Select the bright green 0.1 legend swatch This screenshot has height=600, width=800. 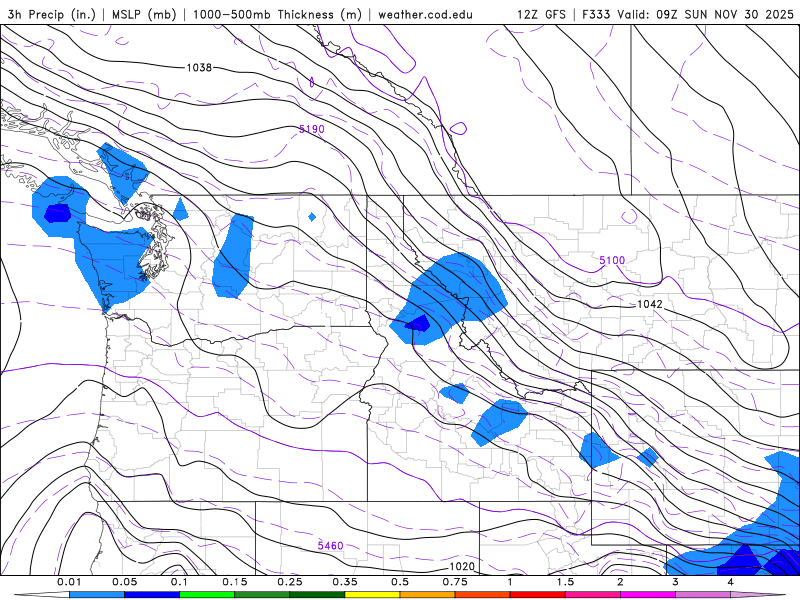207,595
